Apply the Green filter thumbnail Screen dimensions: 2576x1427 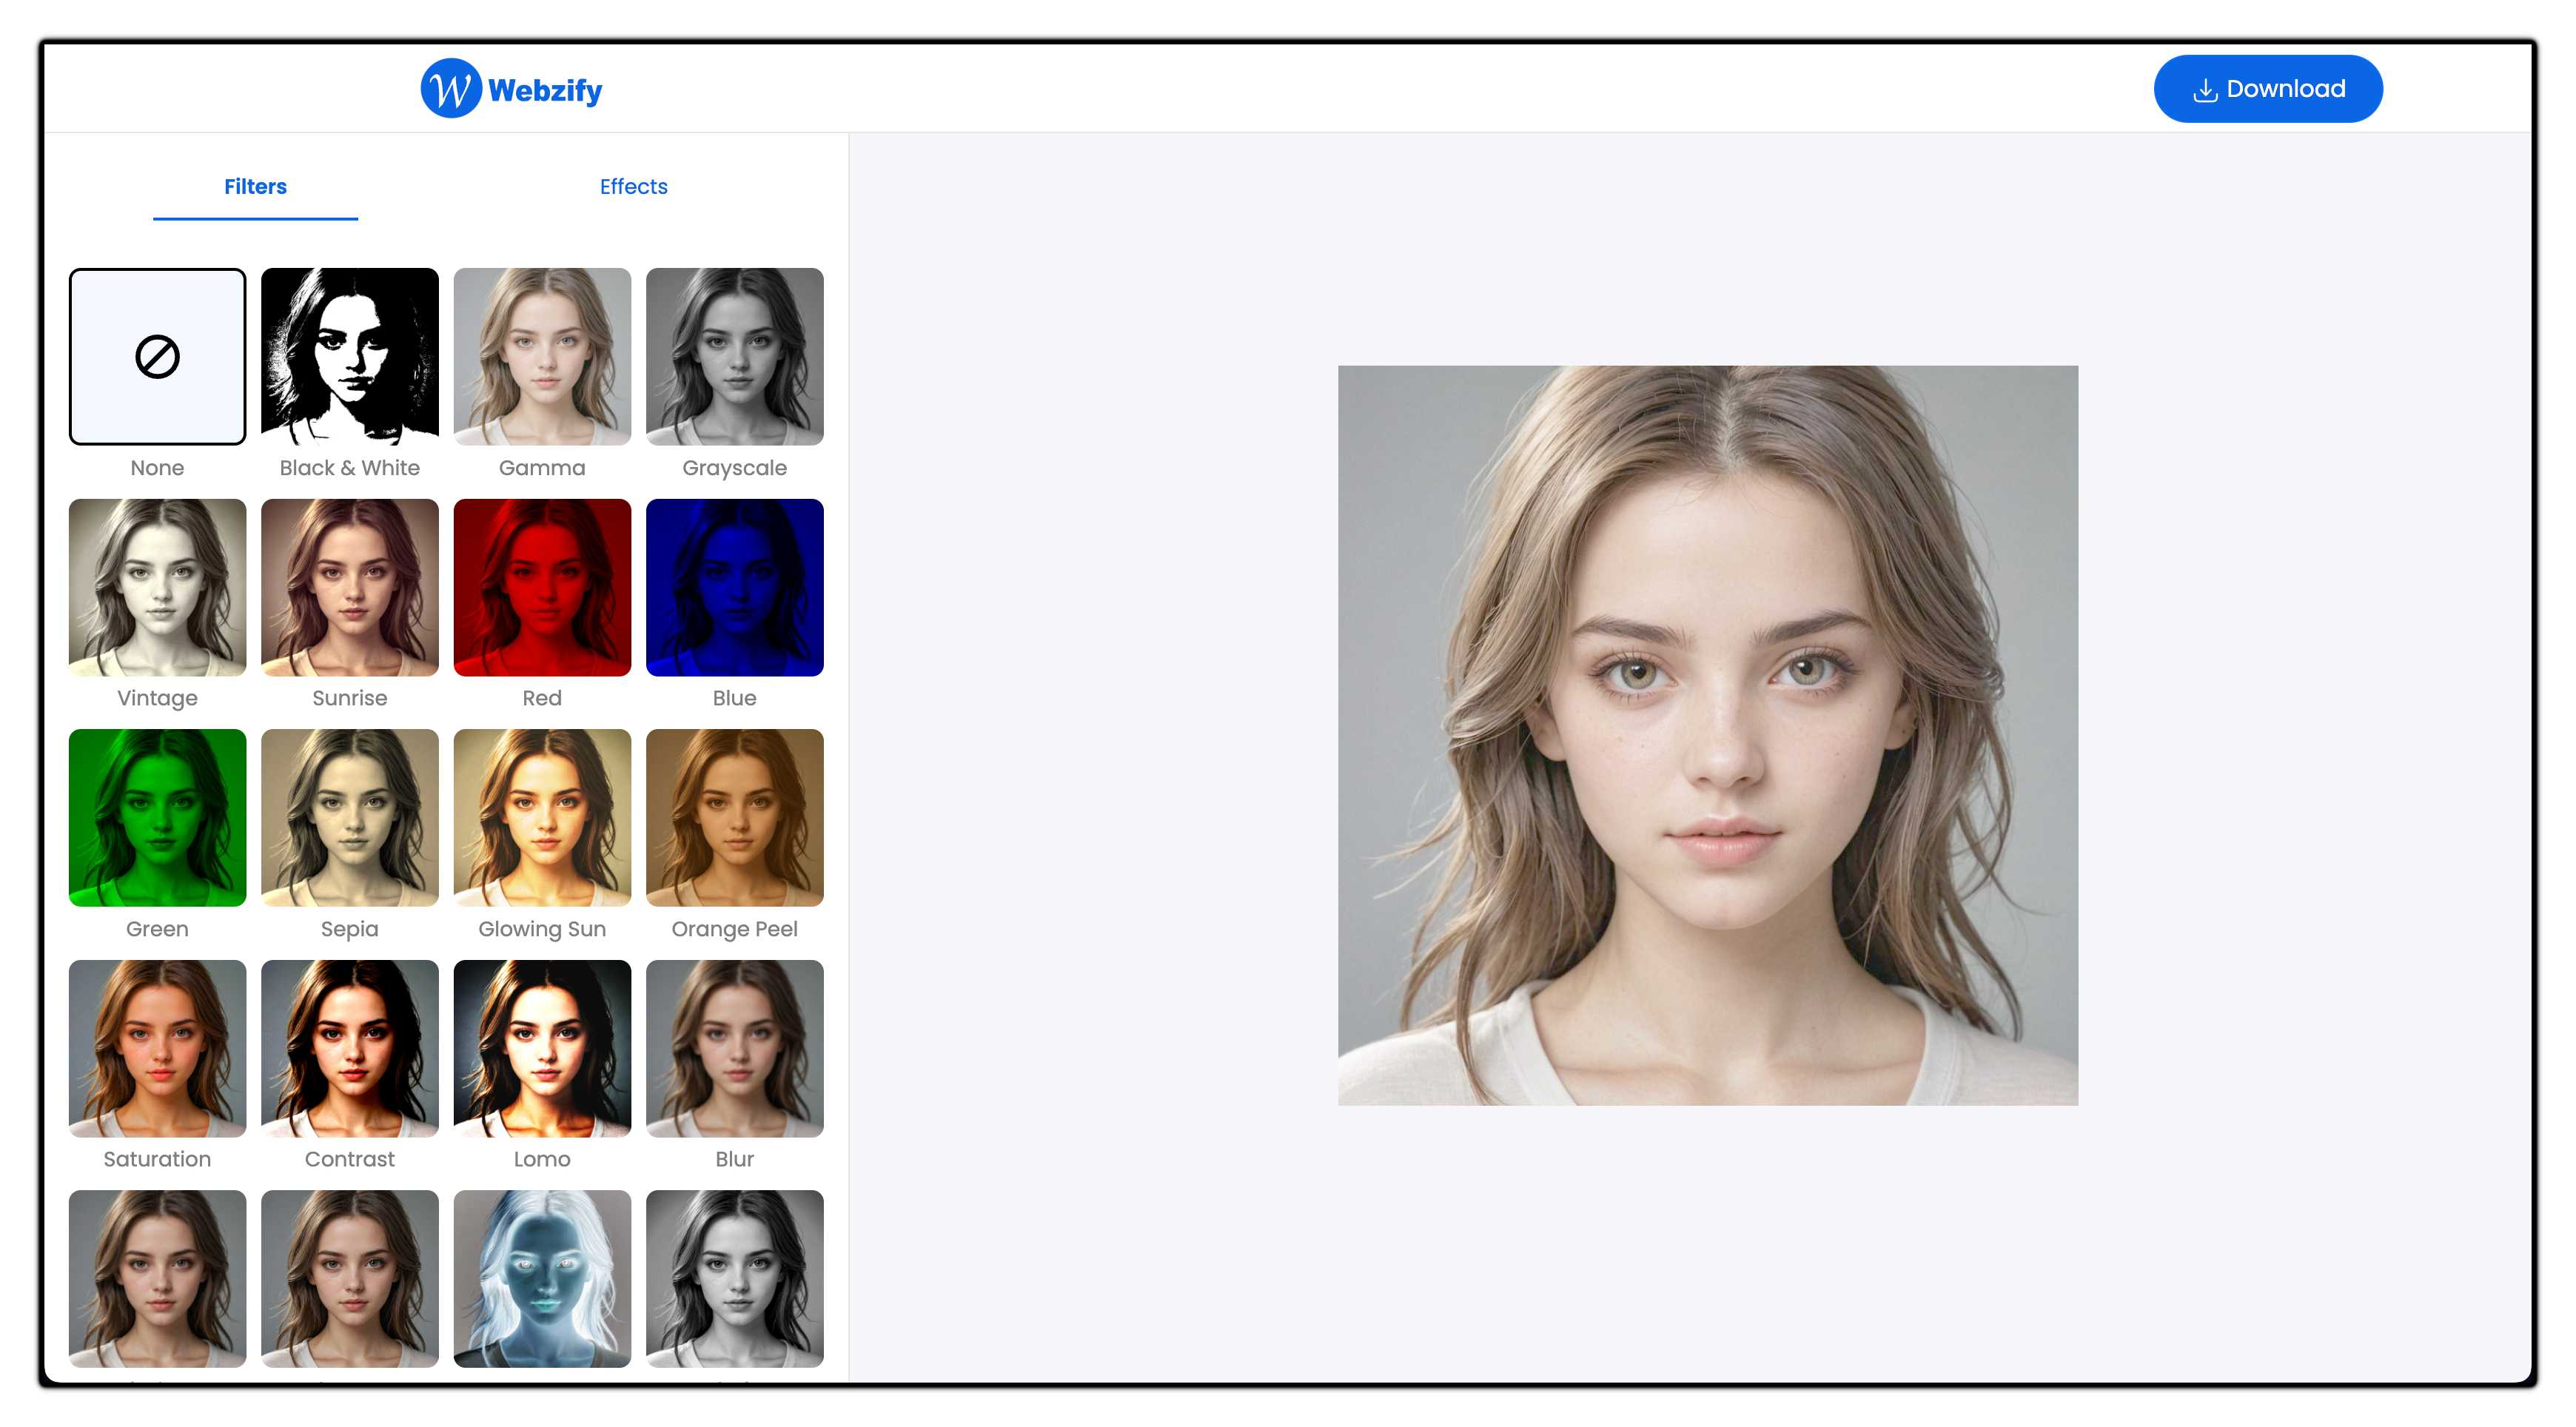157,817
